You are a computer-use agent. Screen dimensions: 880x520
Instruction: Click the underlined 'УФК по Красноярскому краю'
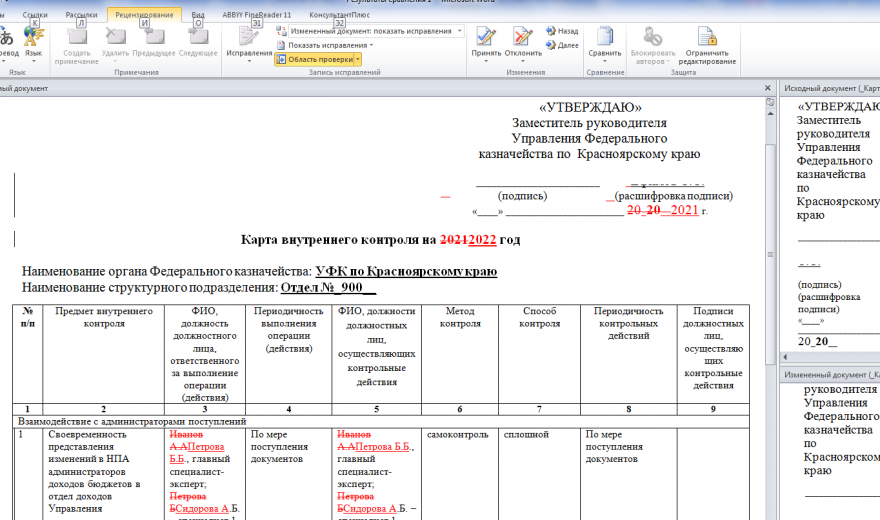pos(406,271)
